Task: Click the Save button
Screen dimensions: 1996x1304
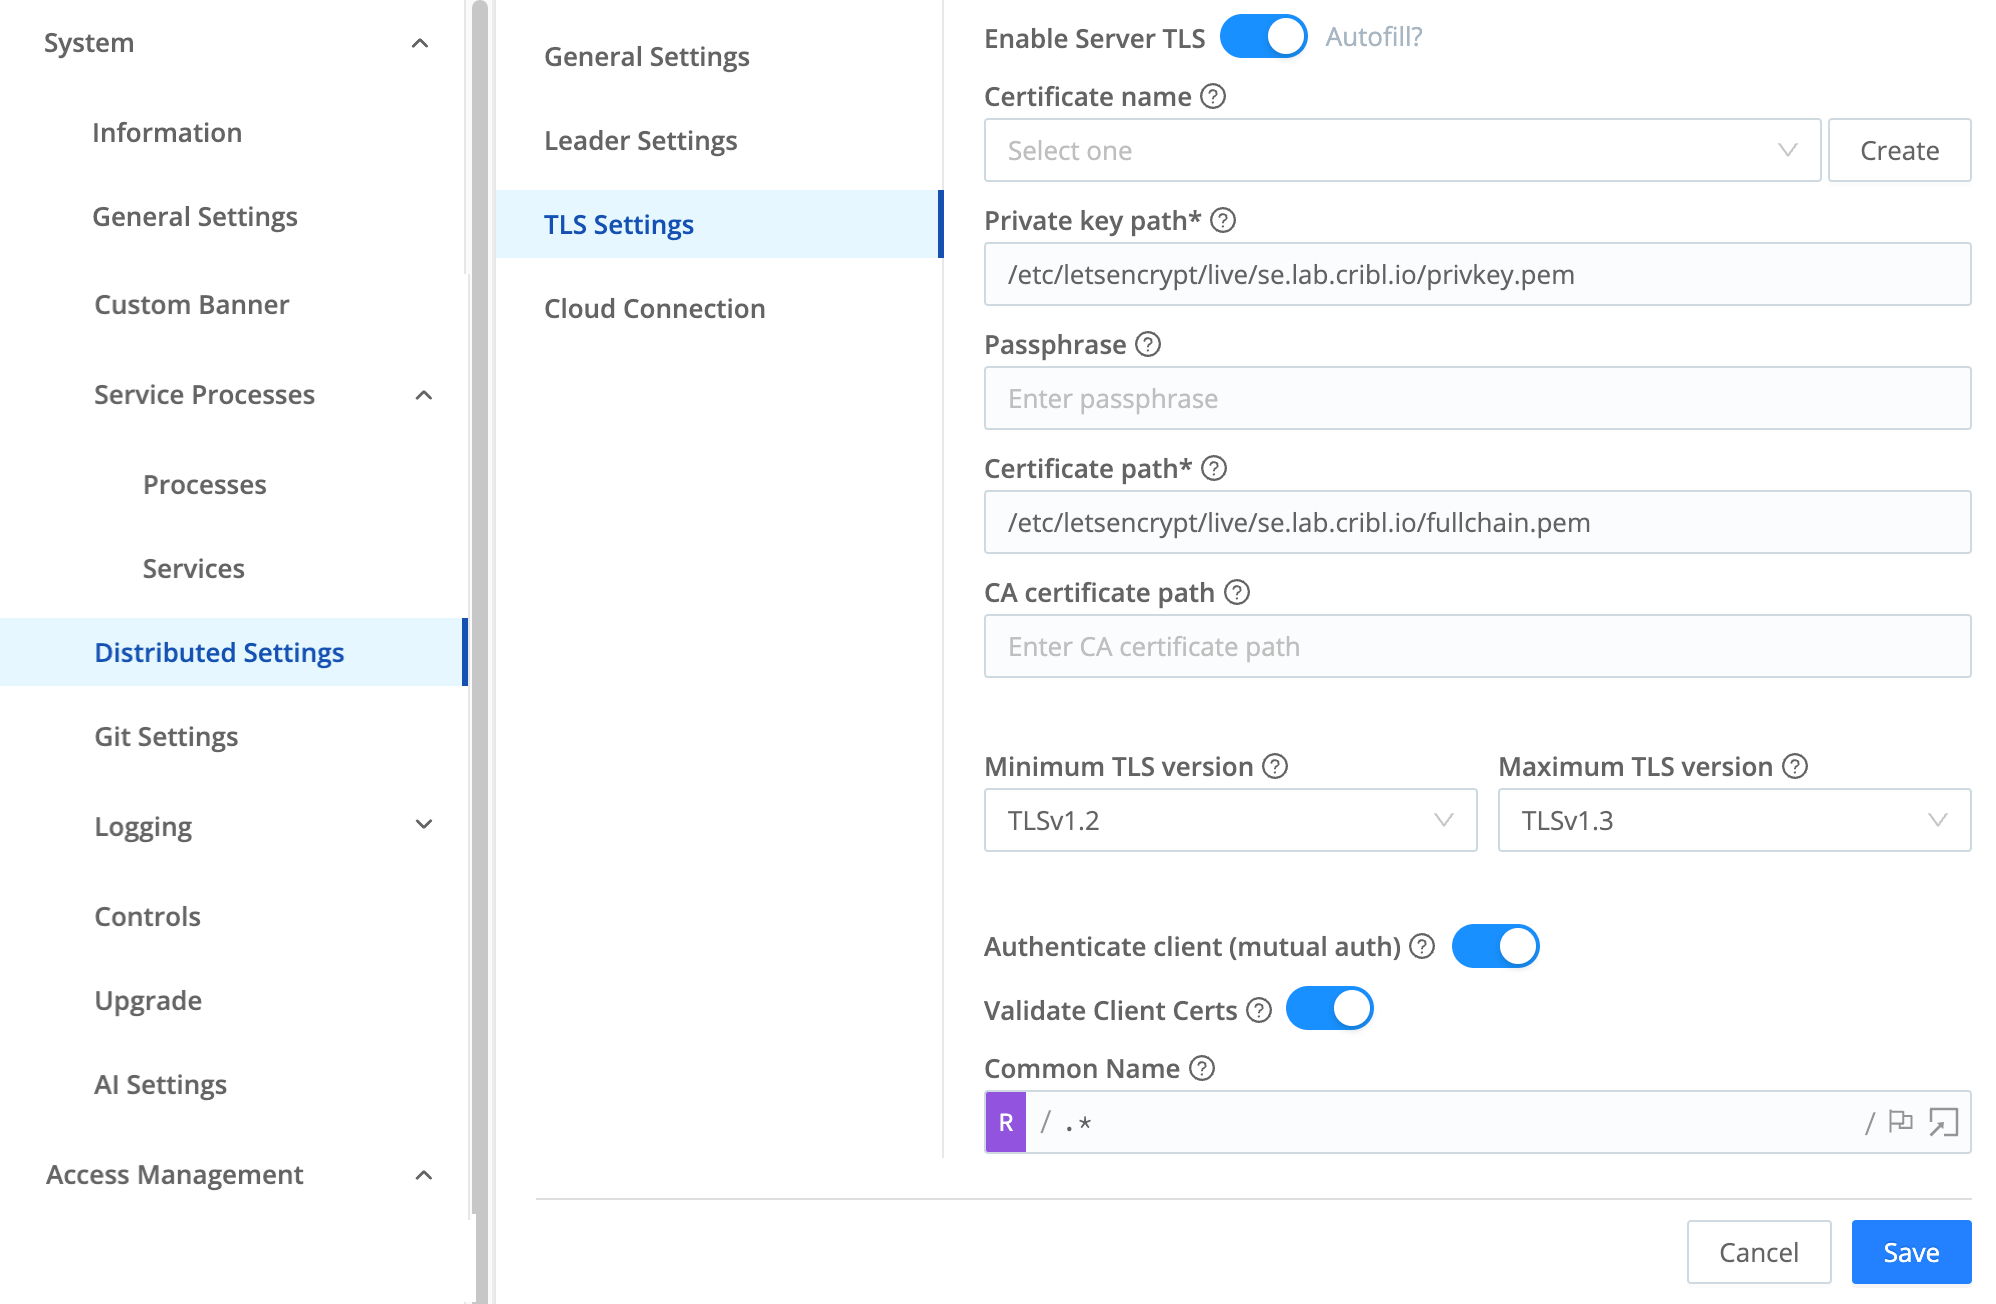Action: [1910, 1252]
